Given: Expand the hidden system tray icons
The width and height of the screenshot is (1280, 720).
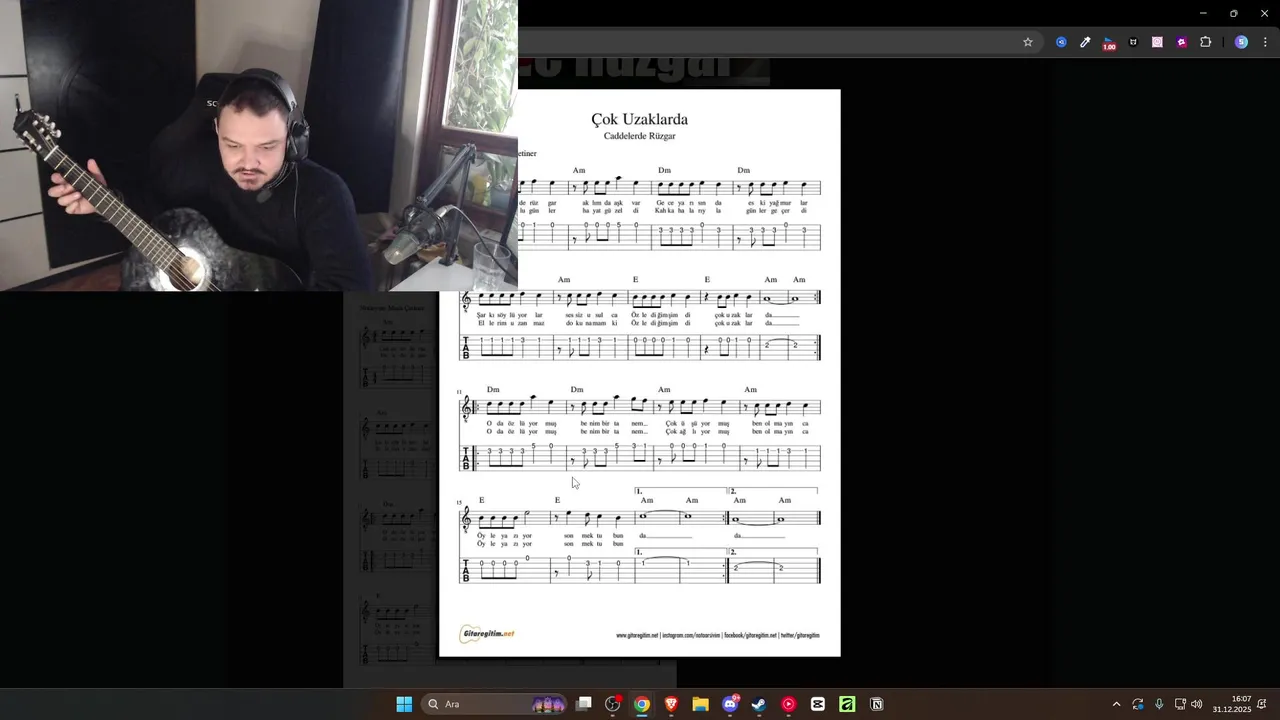Looking at the screenshot, I should tap(1116, 704).
